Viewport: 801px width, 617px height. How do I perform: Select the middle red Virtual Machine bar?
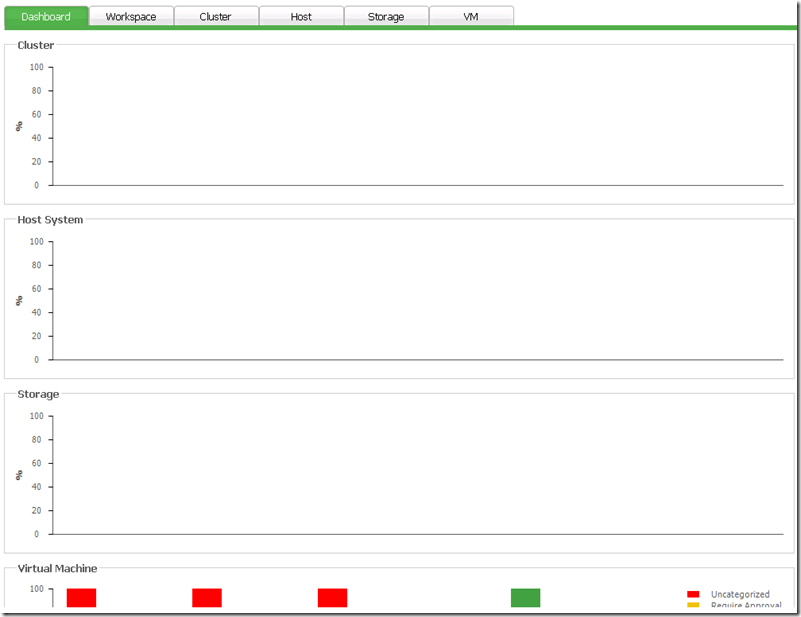point(207,598)
